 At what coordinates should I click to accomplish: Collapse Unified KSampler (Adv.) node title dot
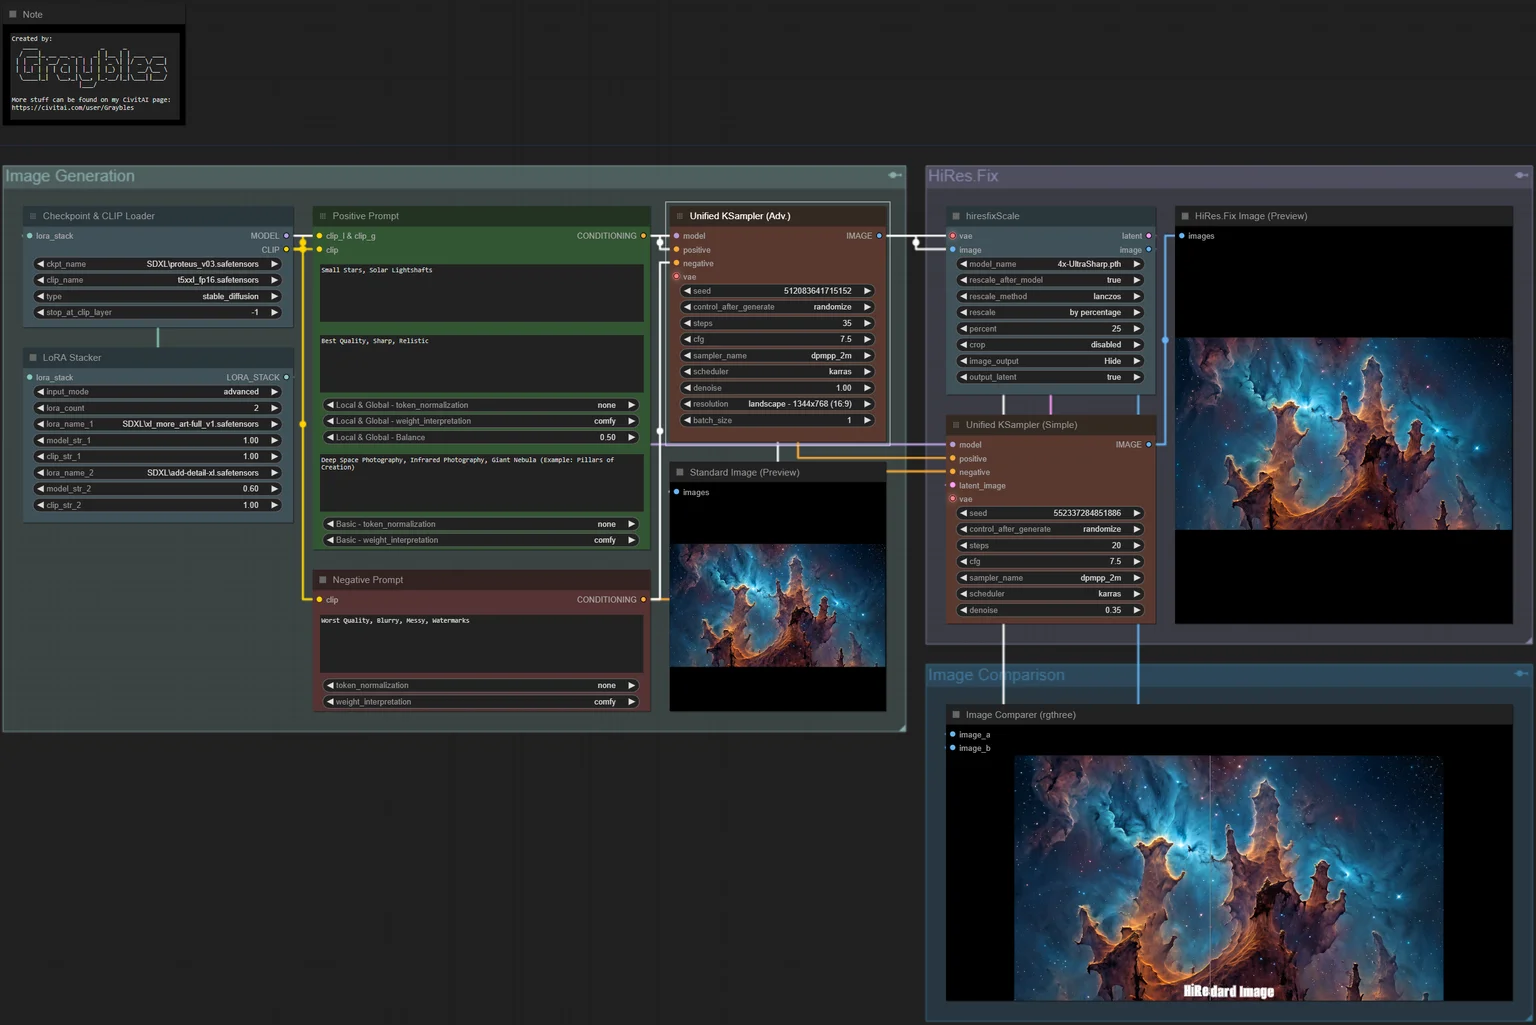click(680, 216)
